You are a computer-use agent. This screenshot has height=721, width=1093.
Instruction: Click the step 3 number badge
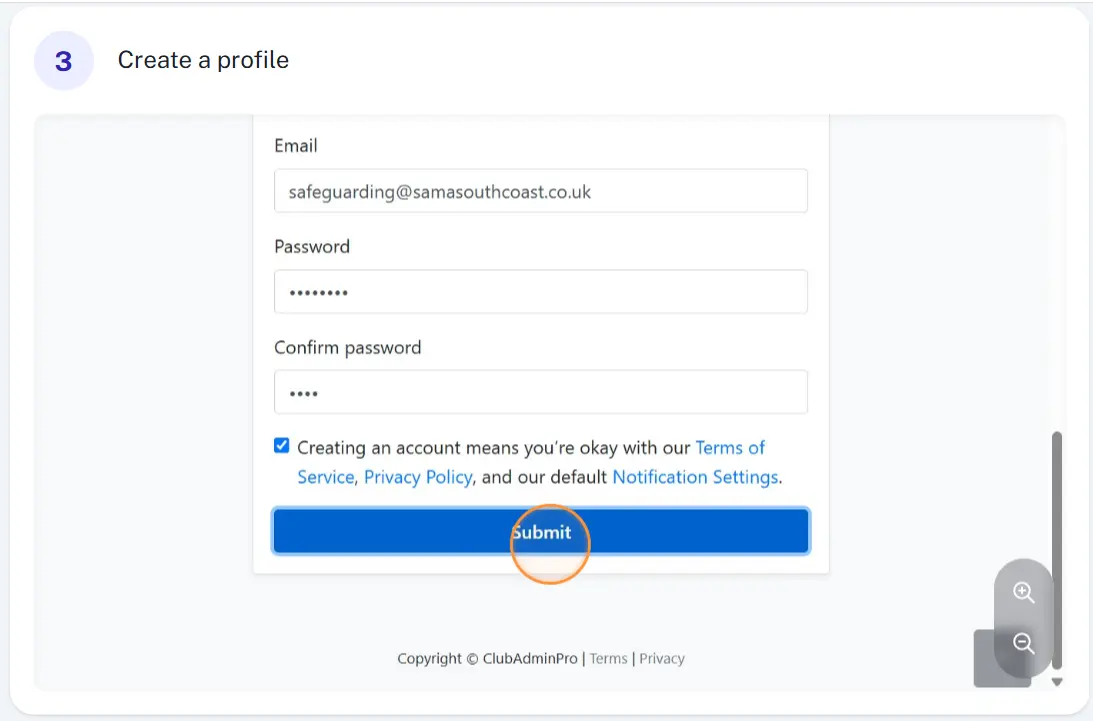pos(63,61)
